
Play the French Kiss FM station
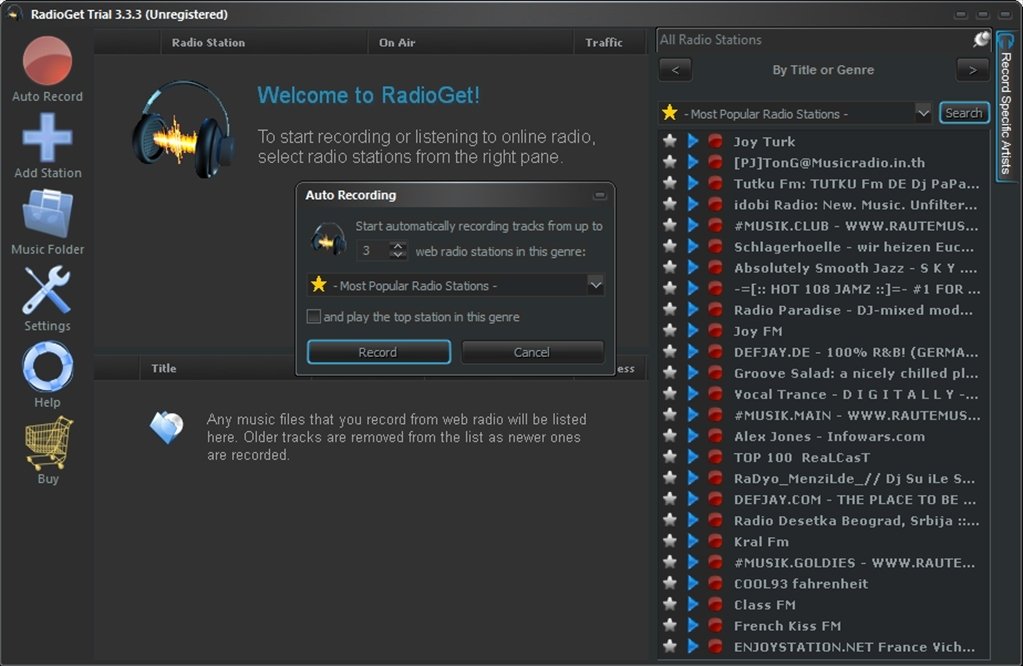(x=693, y=625)
